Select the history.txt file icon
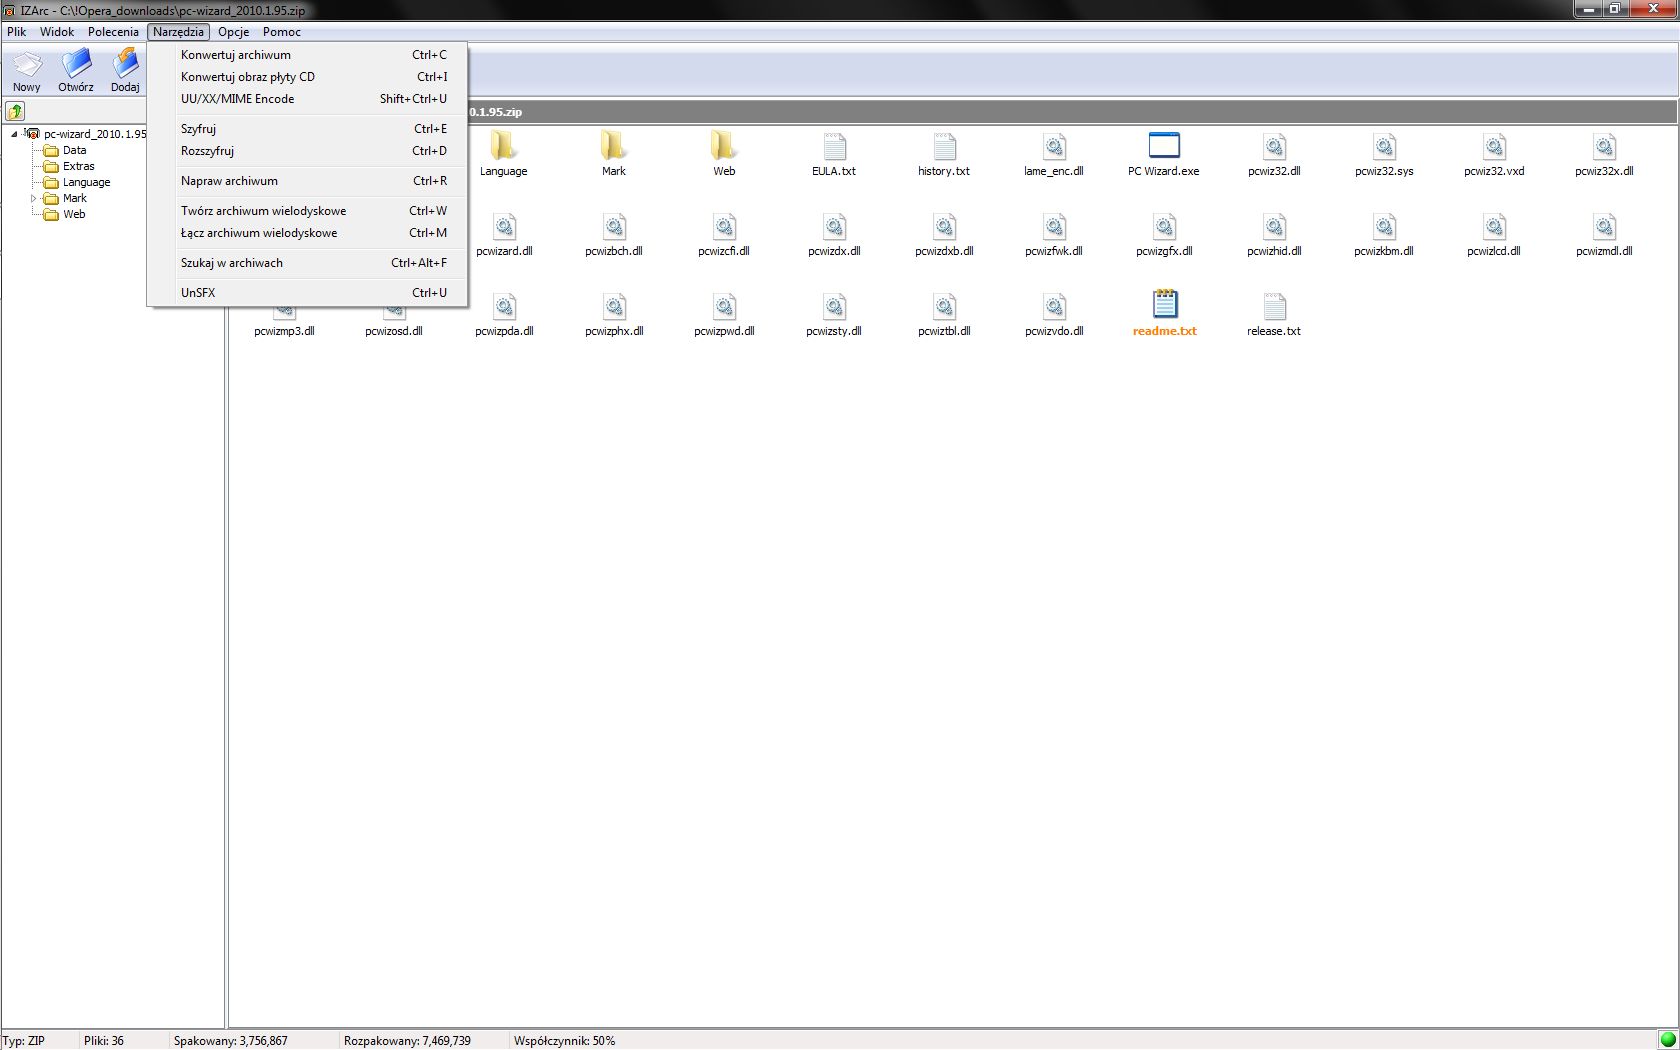This screenshot has height=1050, width=1680. click(x=944, y=146)
